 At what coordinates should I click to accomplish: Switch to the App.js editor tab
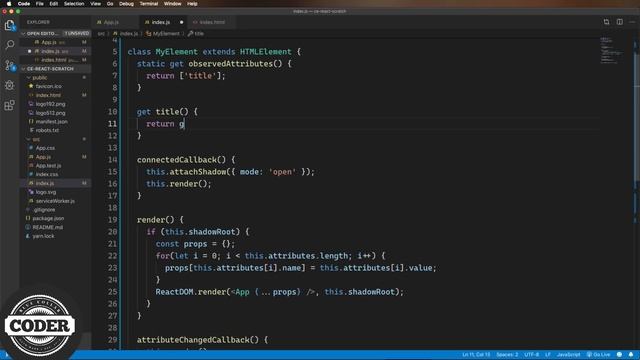tap(110, 22)
